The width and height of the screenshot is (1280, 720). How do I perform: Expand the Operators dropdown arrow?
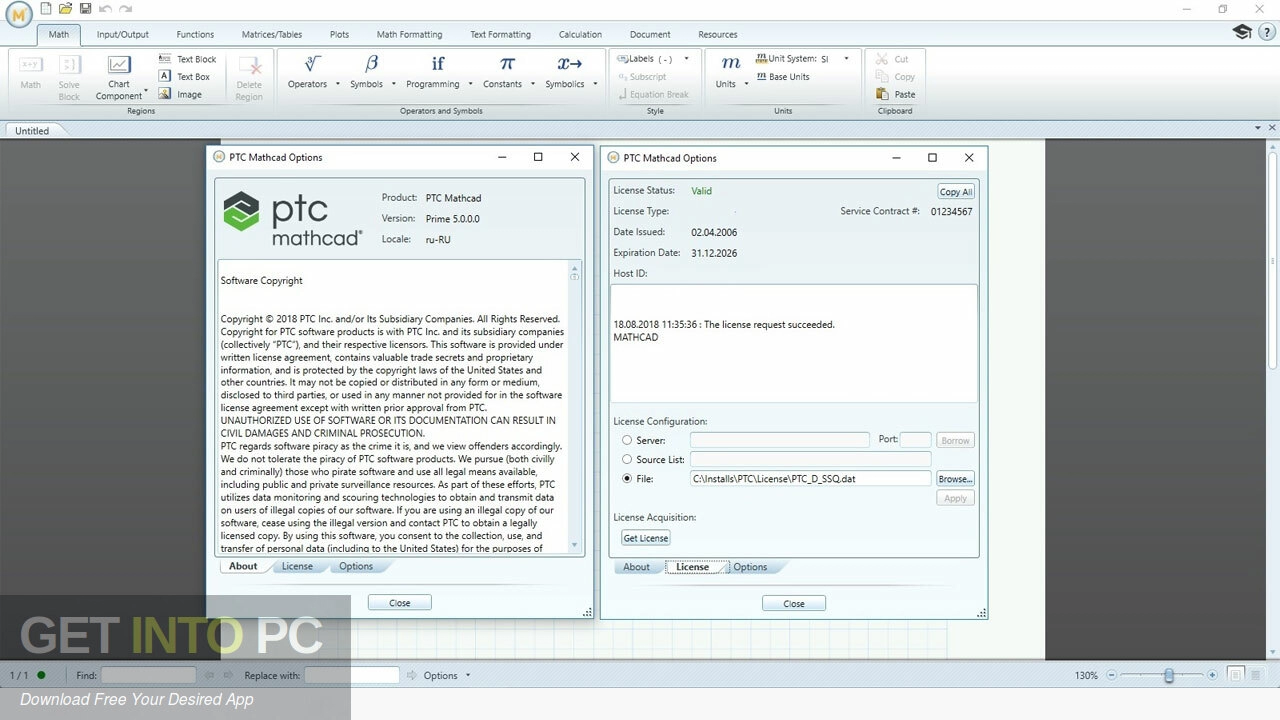(338, 84)
